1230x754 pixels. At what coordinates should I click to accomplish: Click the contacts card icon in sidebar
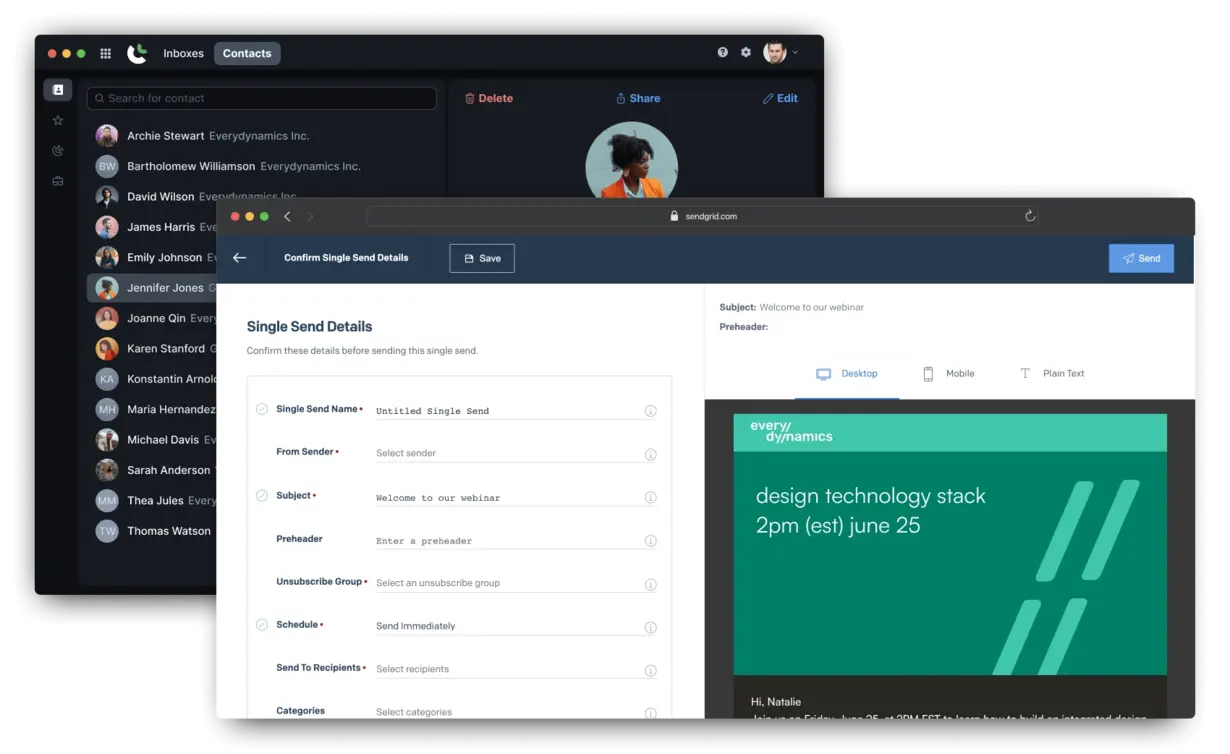(x=58, y=90)
